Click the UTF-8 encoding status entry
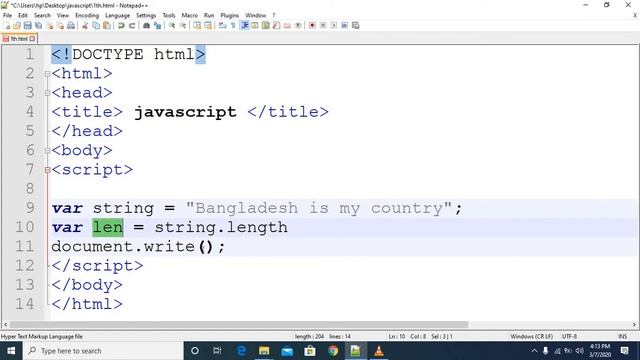Screen dimensions: 640x360 569,336
